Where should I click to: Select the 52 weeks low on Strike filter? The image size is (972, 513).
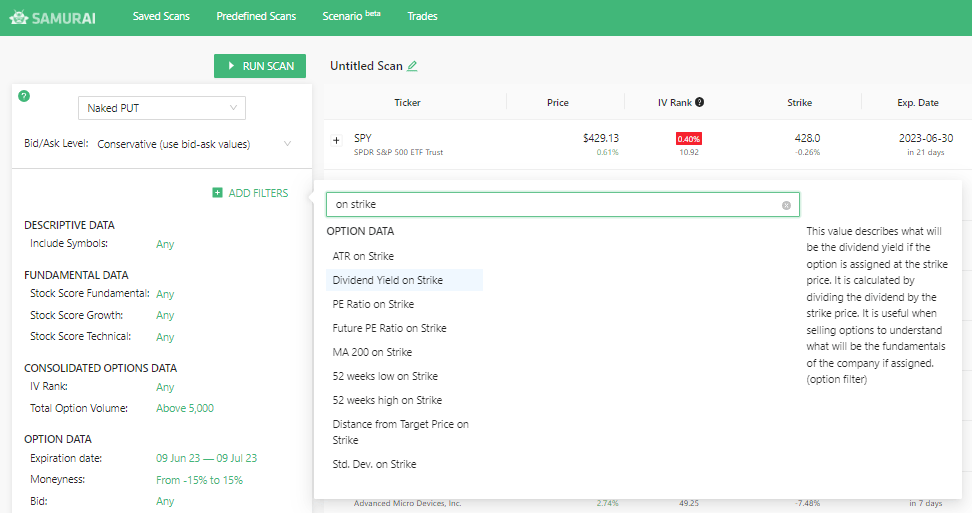[385, 376]
